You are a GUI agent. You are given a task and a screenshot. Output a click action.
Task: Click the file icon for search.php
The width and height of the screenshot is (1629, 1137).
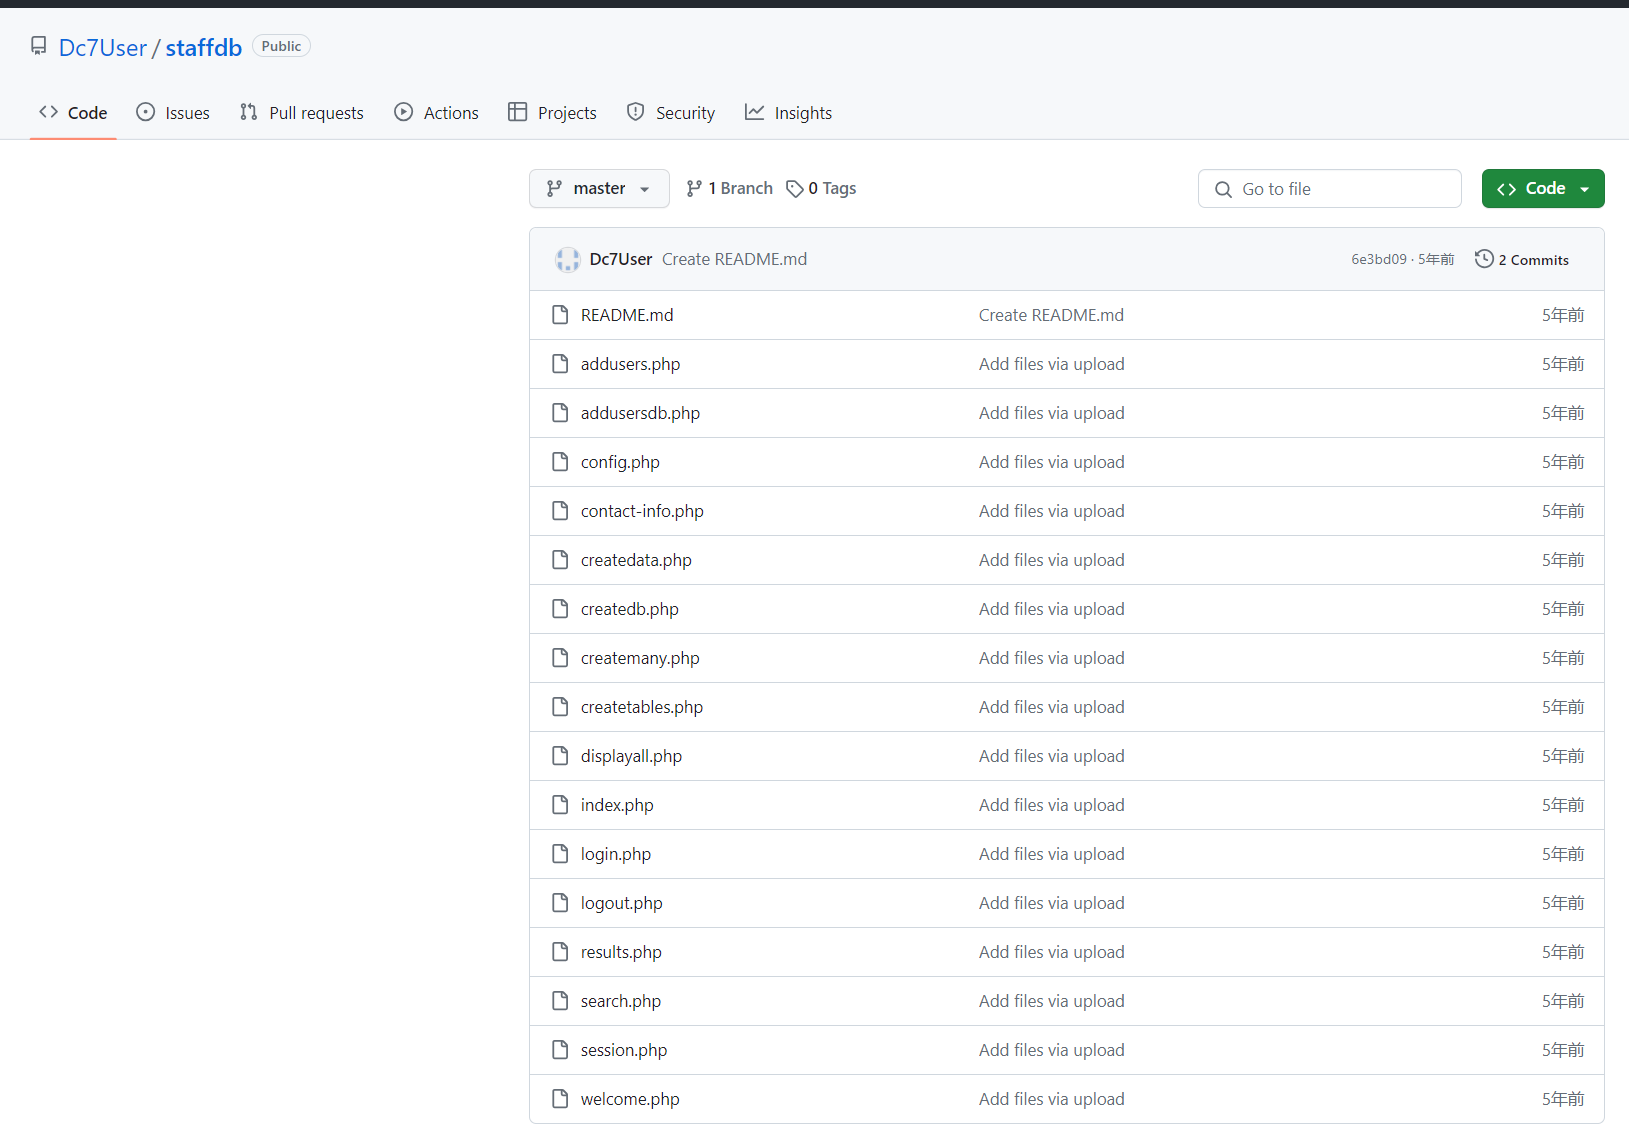point(560,1001)
